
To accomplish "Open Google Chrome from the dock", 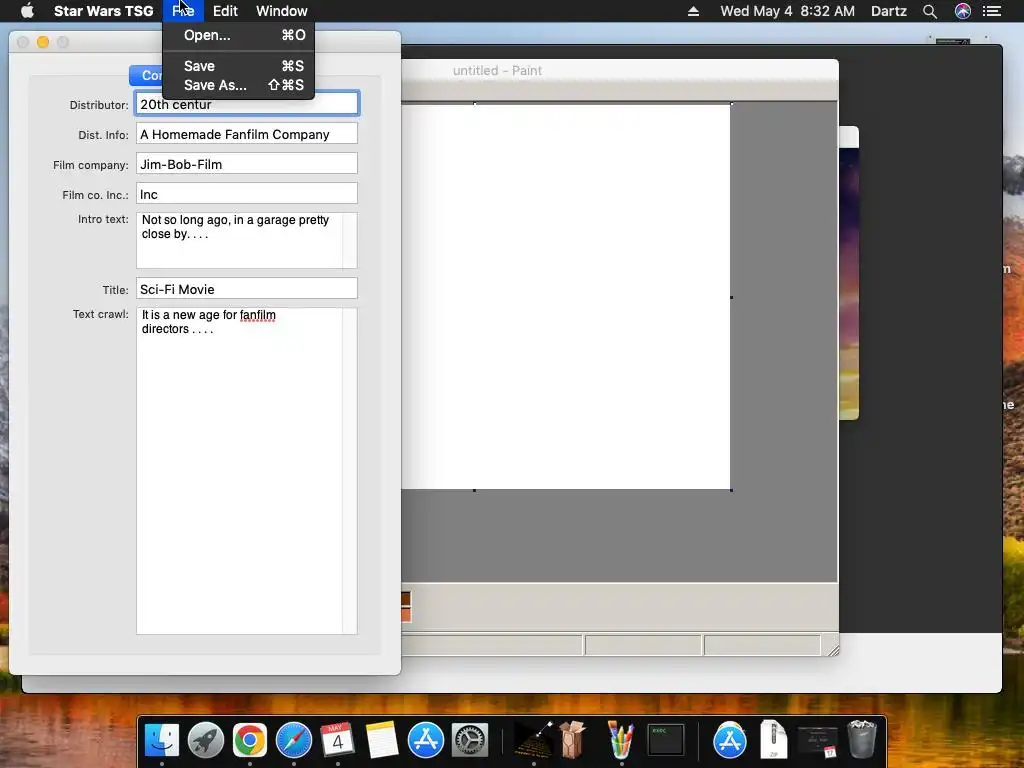I will tap(249, 740).
